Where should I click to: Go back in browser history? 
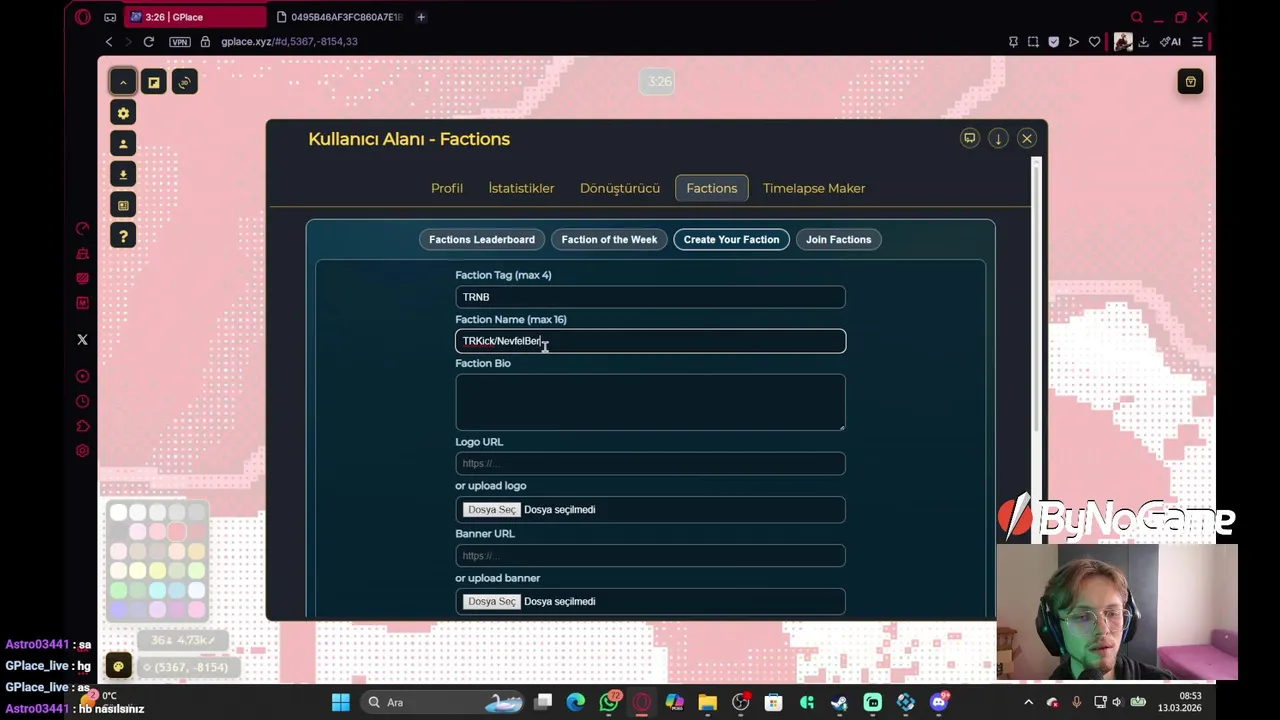point(109,42)
